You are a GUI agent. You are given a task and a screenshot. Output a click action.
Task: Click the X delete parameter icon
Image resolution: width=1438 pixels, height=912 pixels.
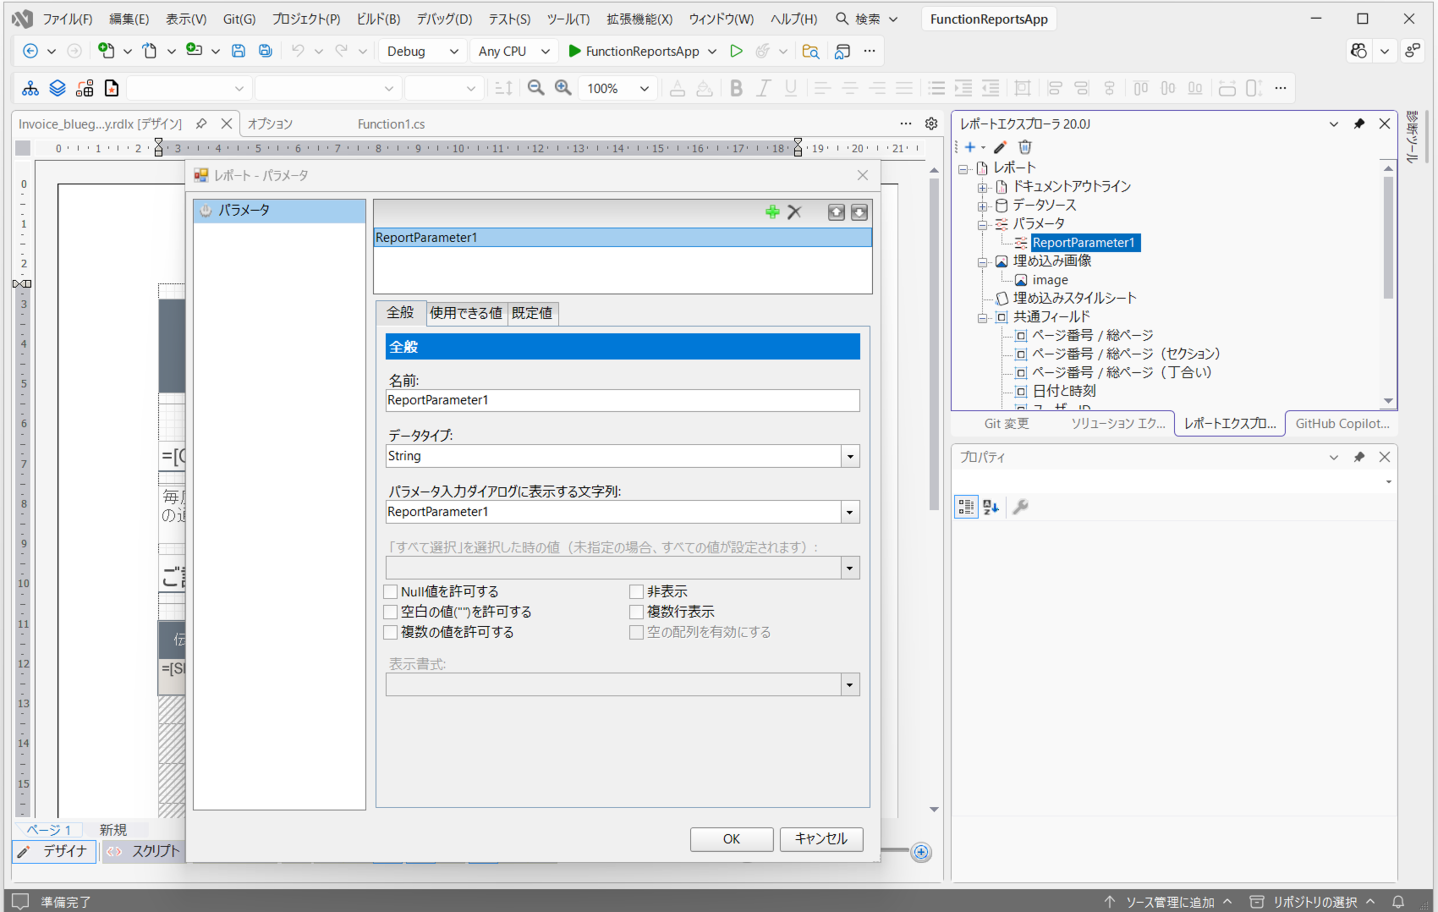pos(795,212)
